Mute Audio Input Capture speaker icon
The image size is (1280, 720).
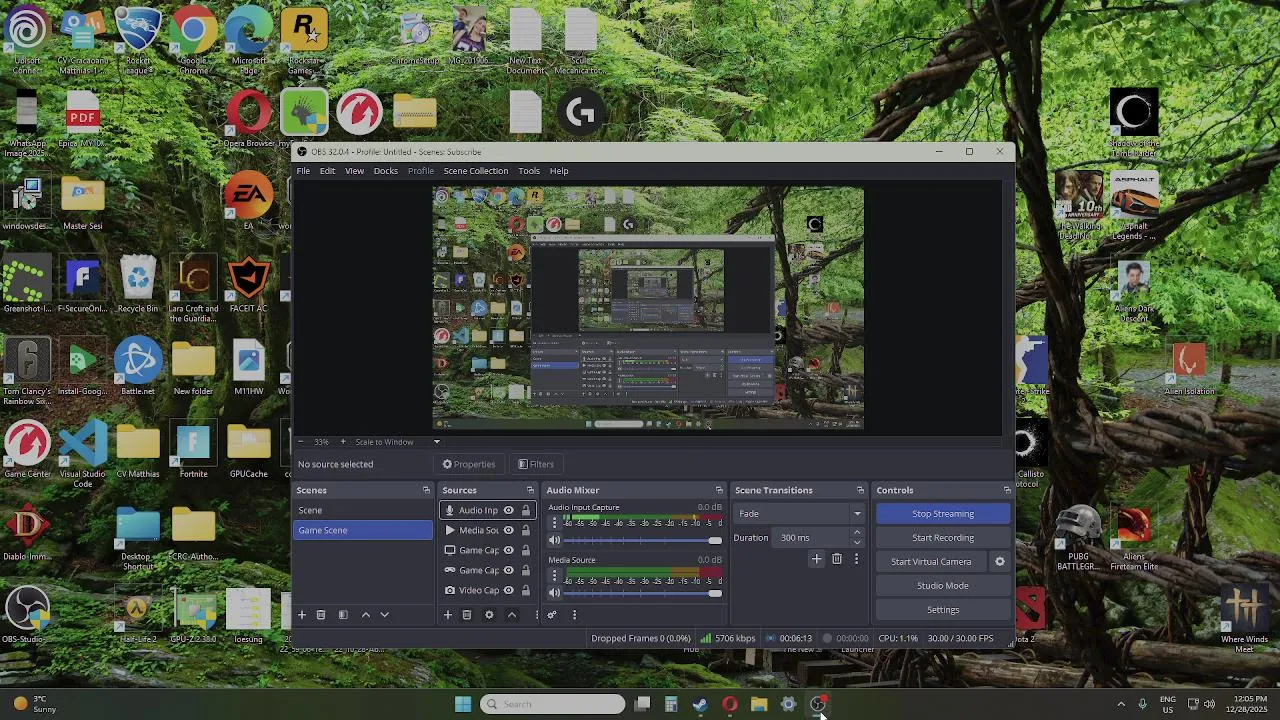[555, 540]
